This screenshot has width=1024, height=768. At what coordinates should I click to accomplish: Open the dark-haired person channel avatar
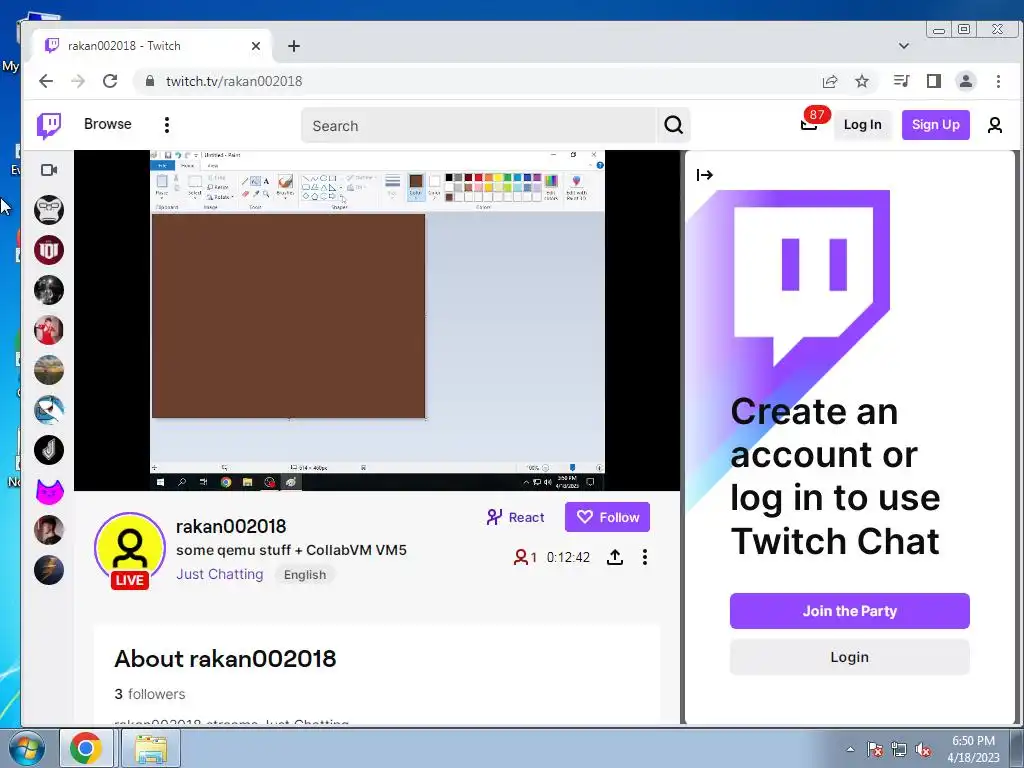click(x=49, y=530)
